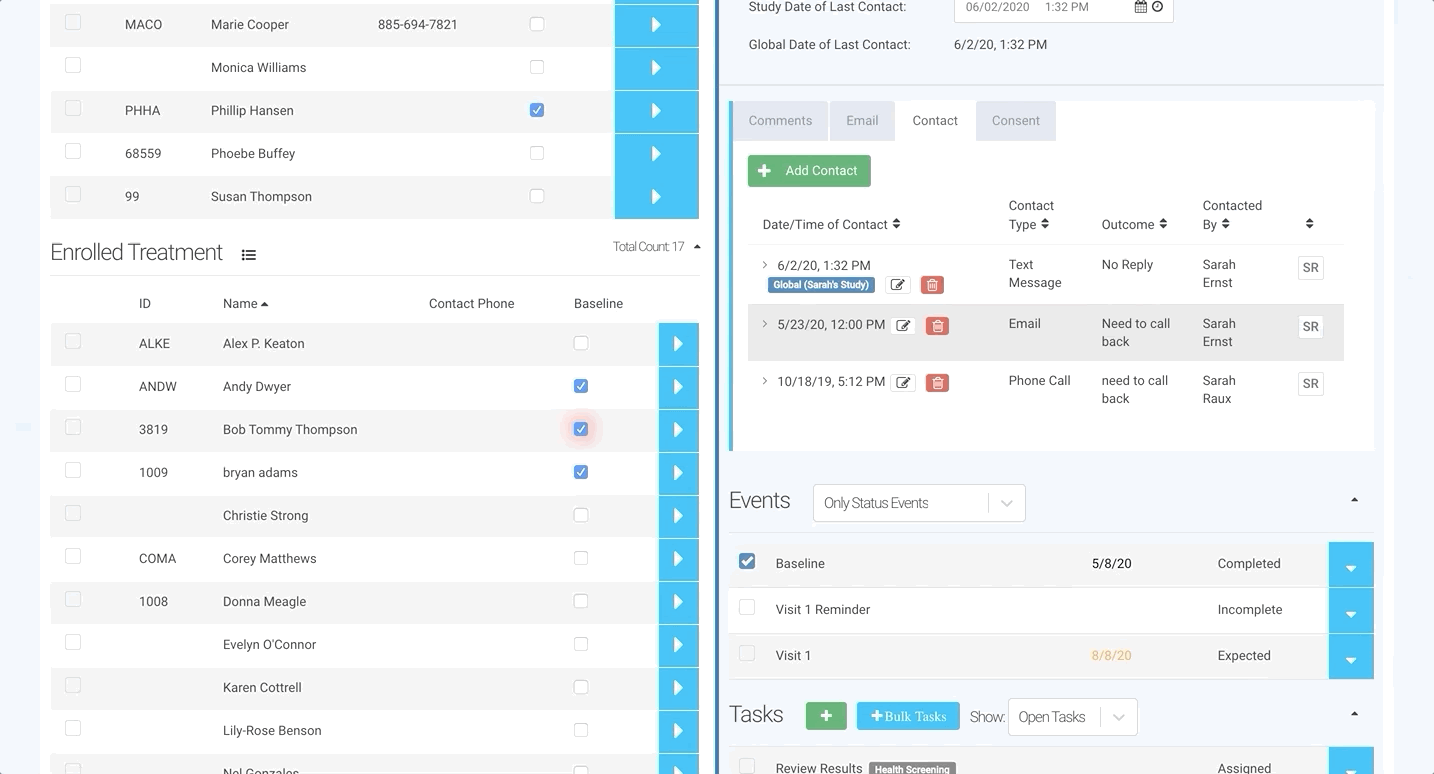Delete the 10/18/19 Phone Call contact

tap(937, 383)
